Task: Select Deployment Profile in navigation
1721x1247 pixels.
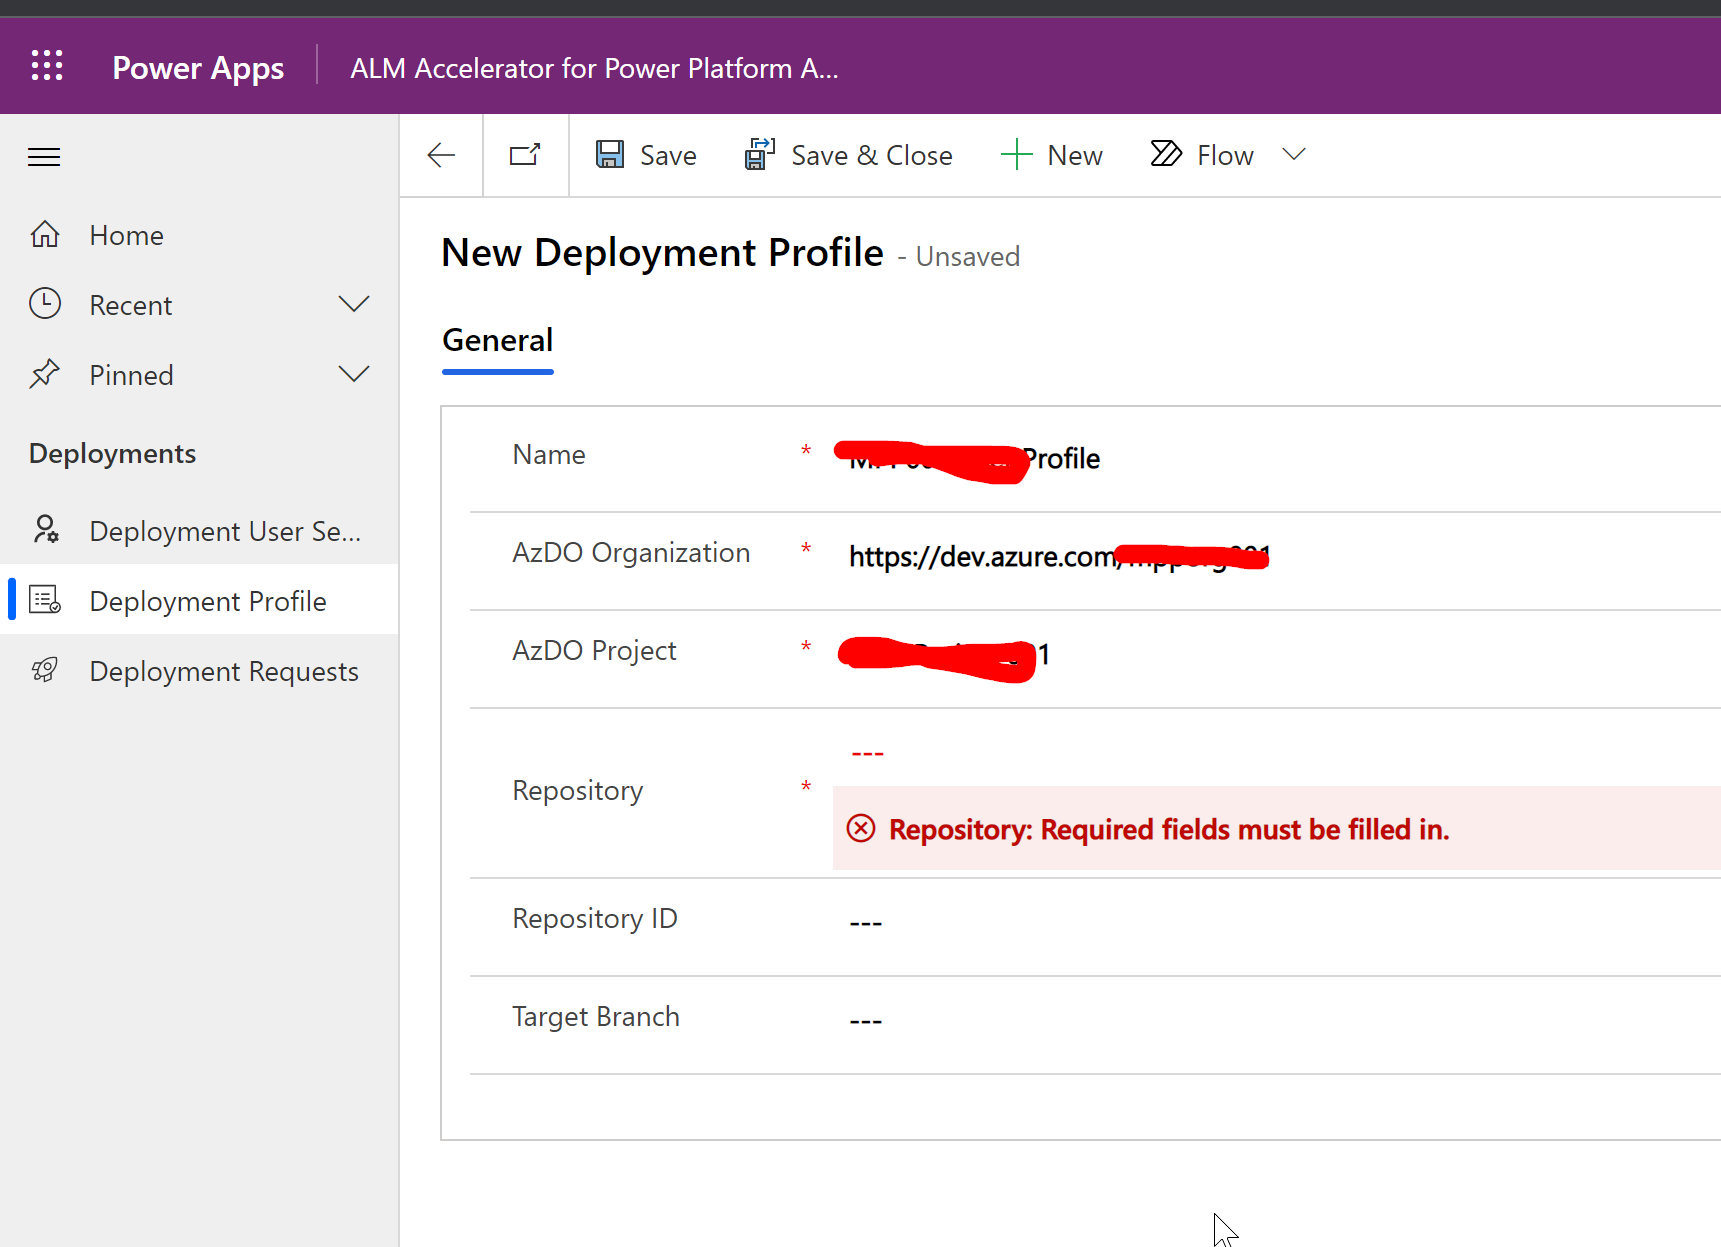Action: (x=207, y=600)
